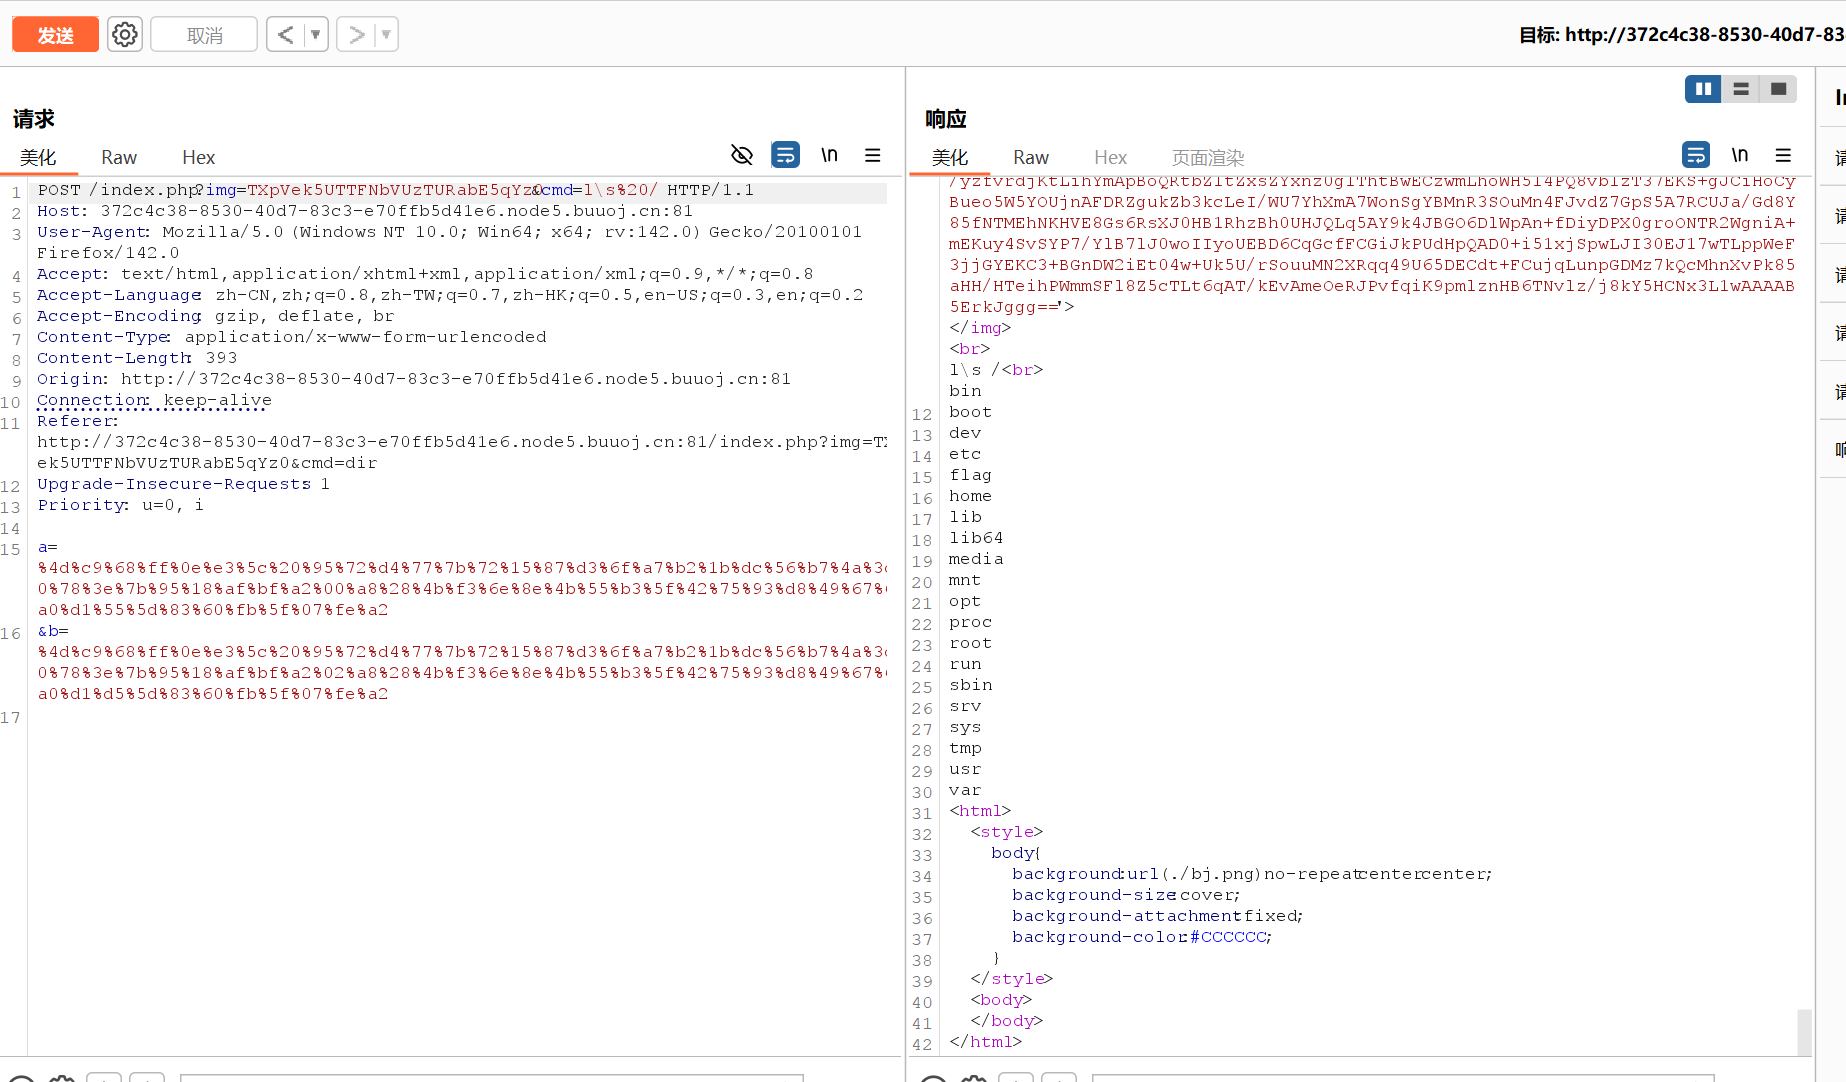Screen dimensions: 1846x1082
Task: Switch request view to Hex tab
Action: 198,157
